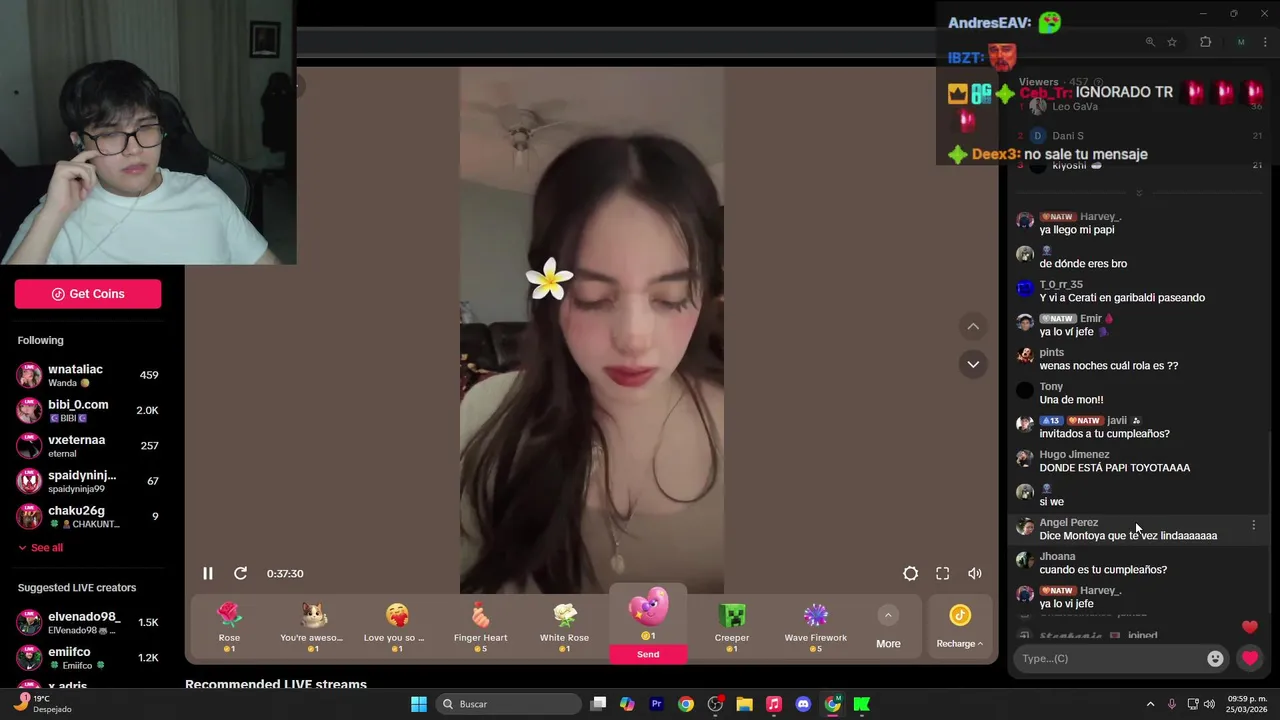The width and height of the screenshot is (1280, 720).
Task: Open the stream player settings icon
Action: (910, 573)
